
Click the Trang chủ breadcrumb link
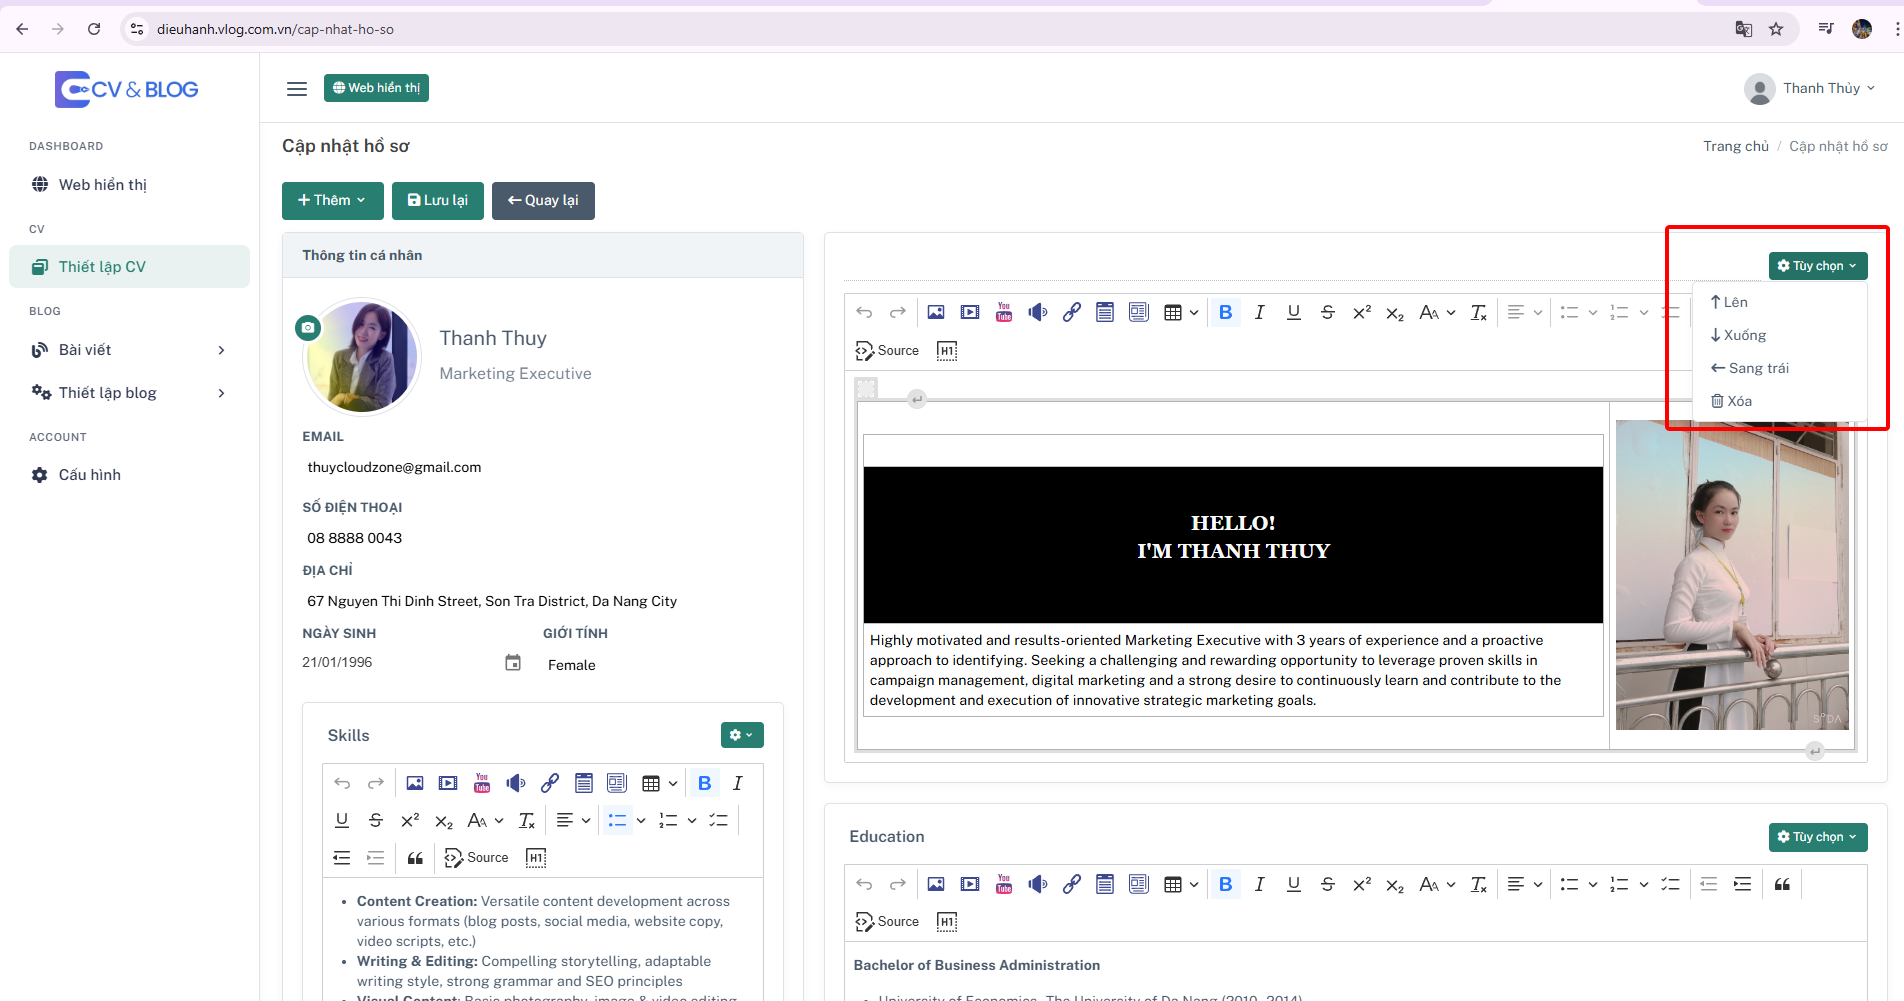coord(1736,146)
